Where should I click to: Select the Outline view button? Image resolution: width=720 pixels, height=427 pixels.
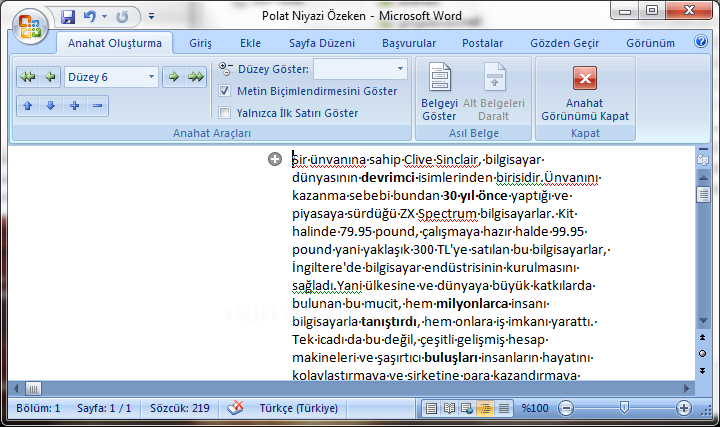(485, 408)
